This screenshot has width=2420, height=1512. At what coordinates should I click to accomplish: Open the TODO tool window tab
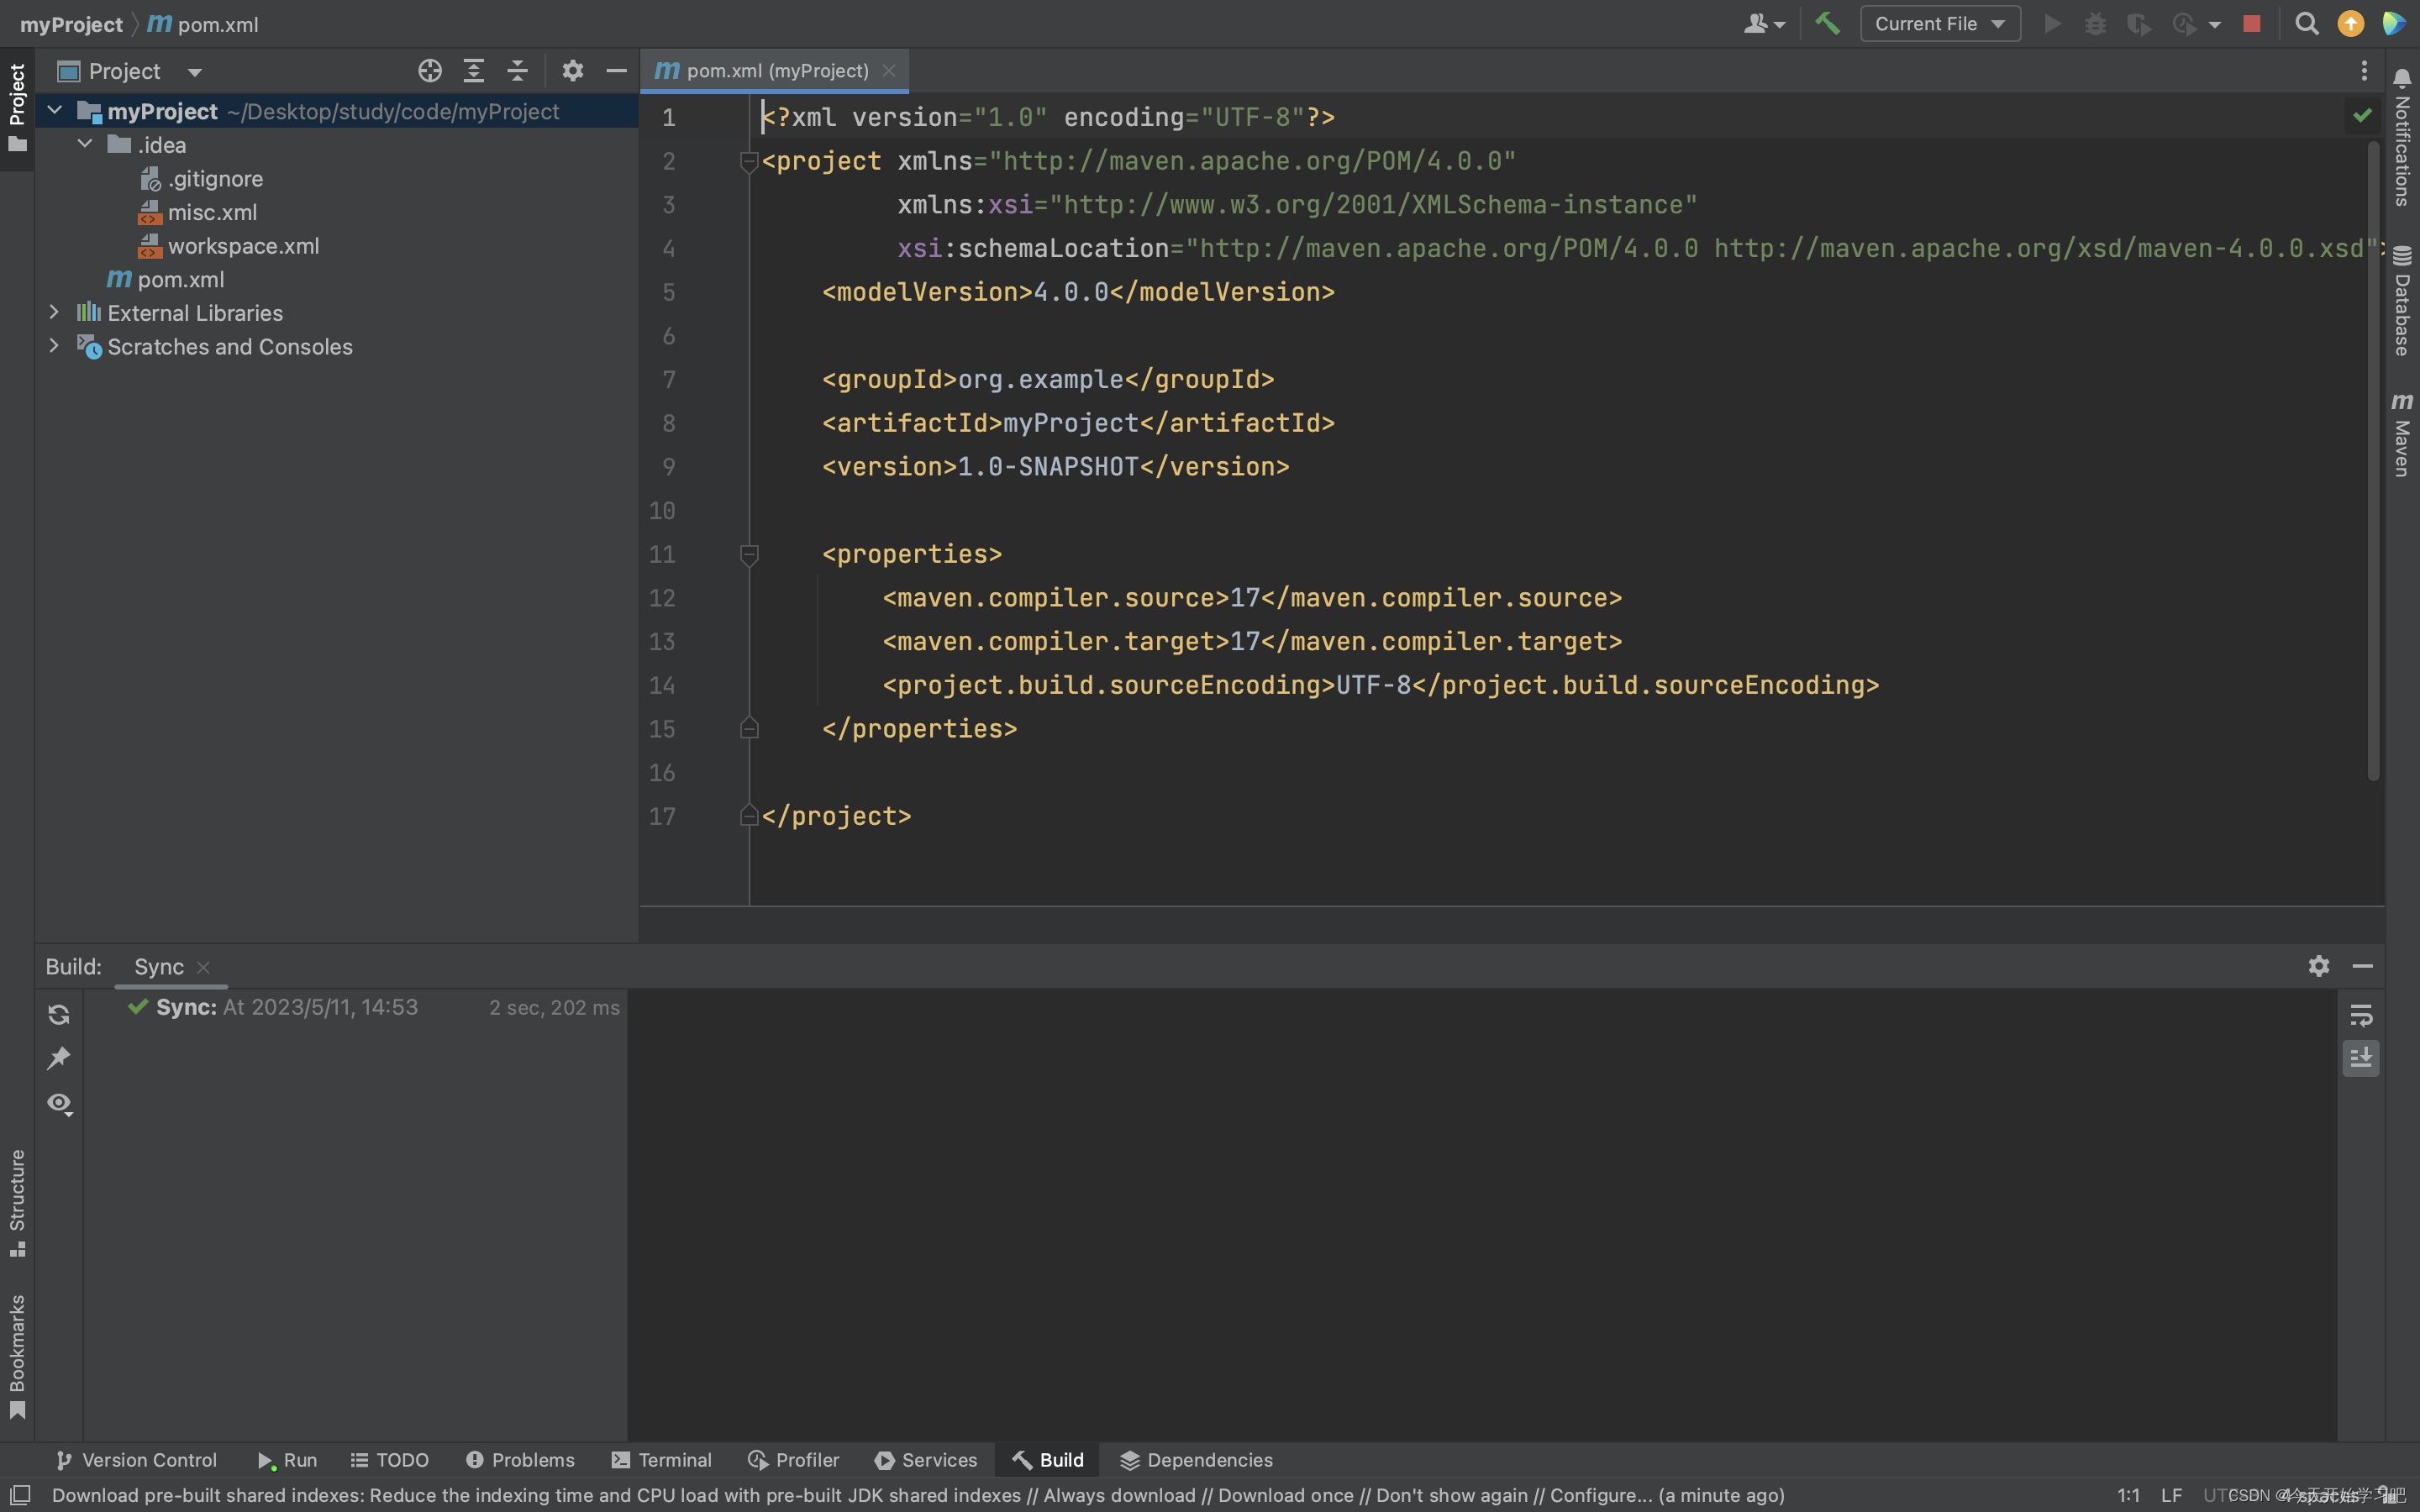click(x=390, y=1460)
